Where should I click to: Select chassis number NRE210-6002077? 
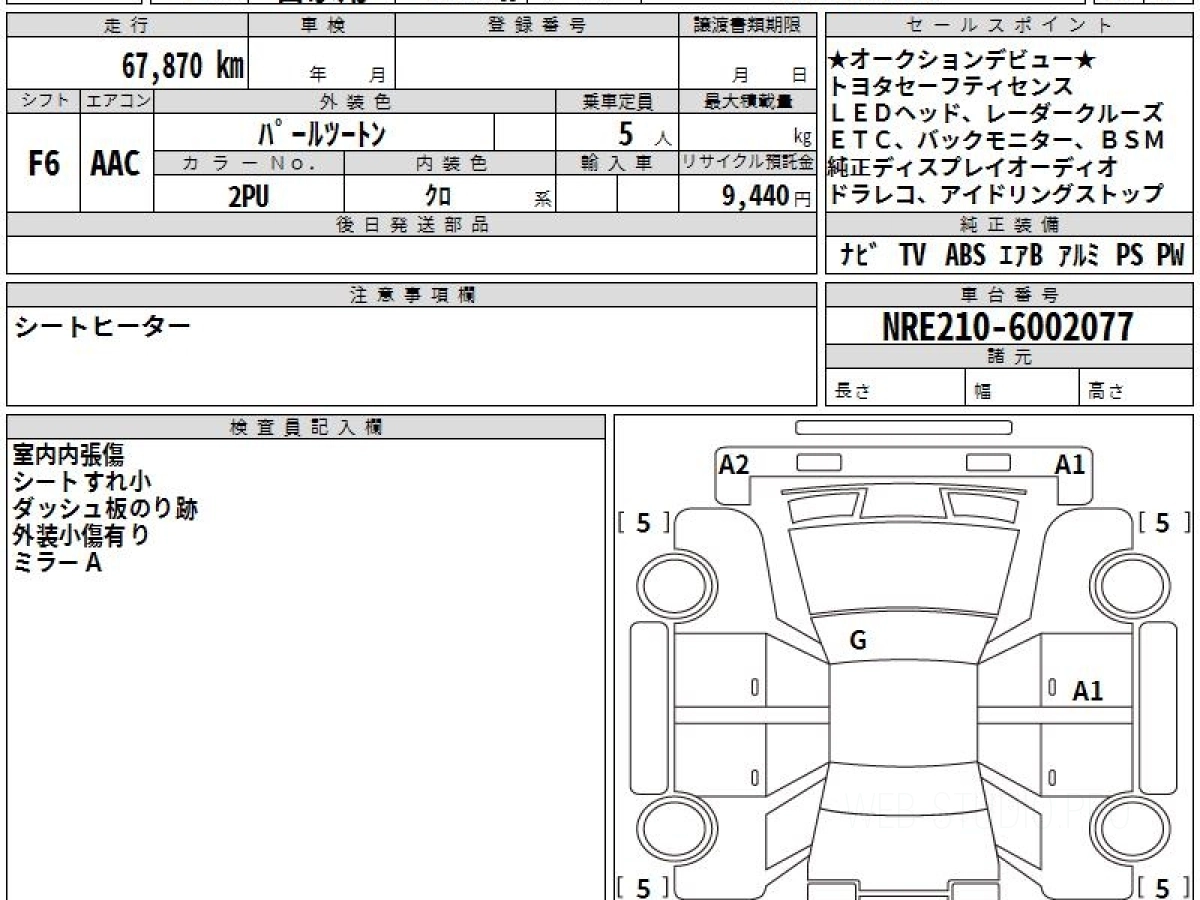1010,327
